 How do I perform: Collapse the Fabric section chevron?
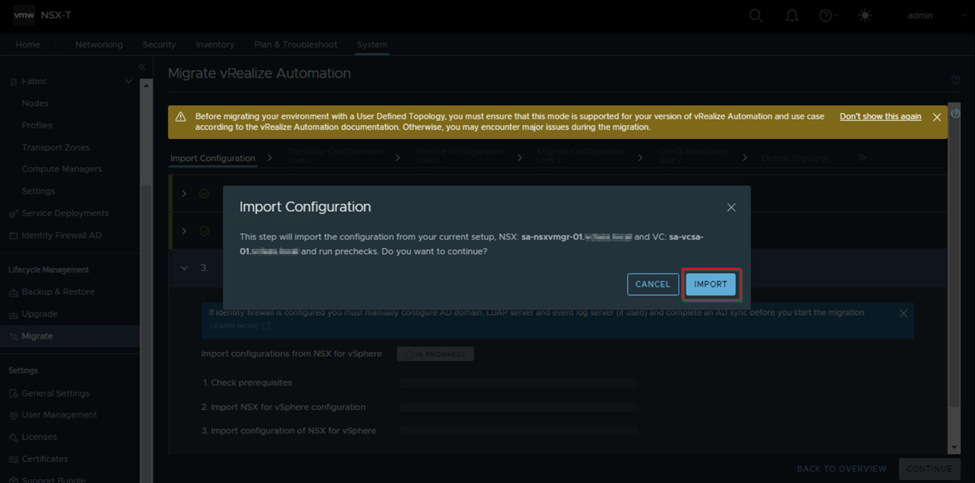[128, 81]
